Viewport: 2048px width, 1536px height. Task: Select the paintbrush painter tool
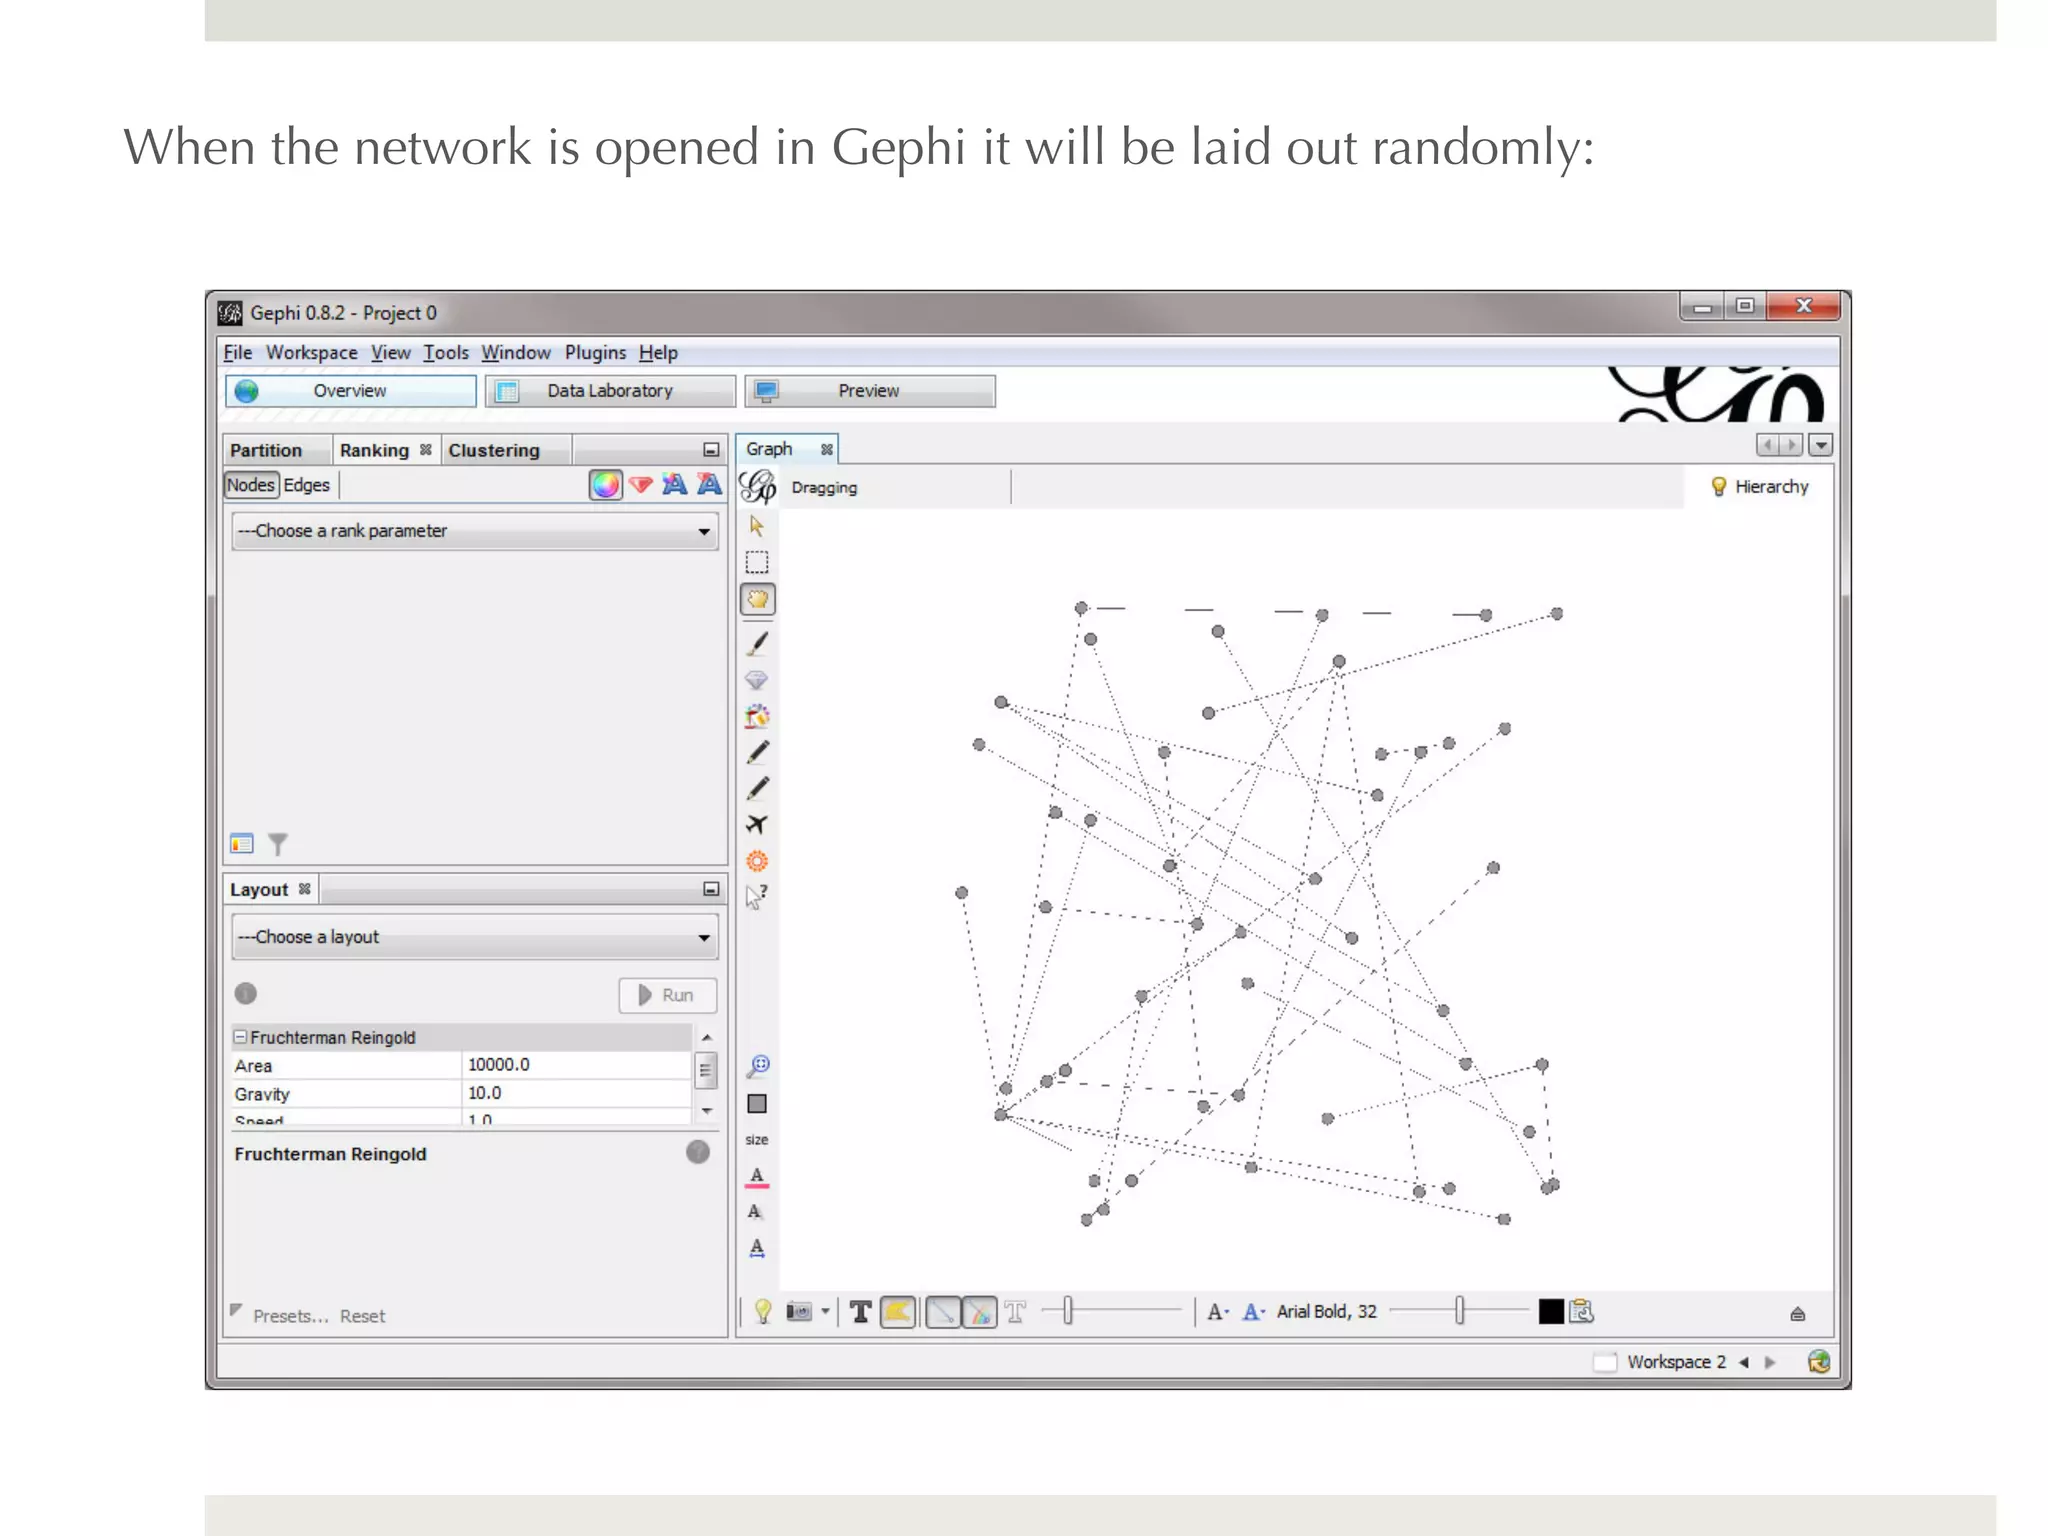pyautogui.click(x=757, y=643)
